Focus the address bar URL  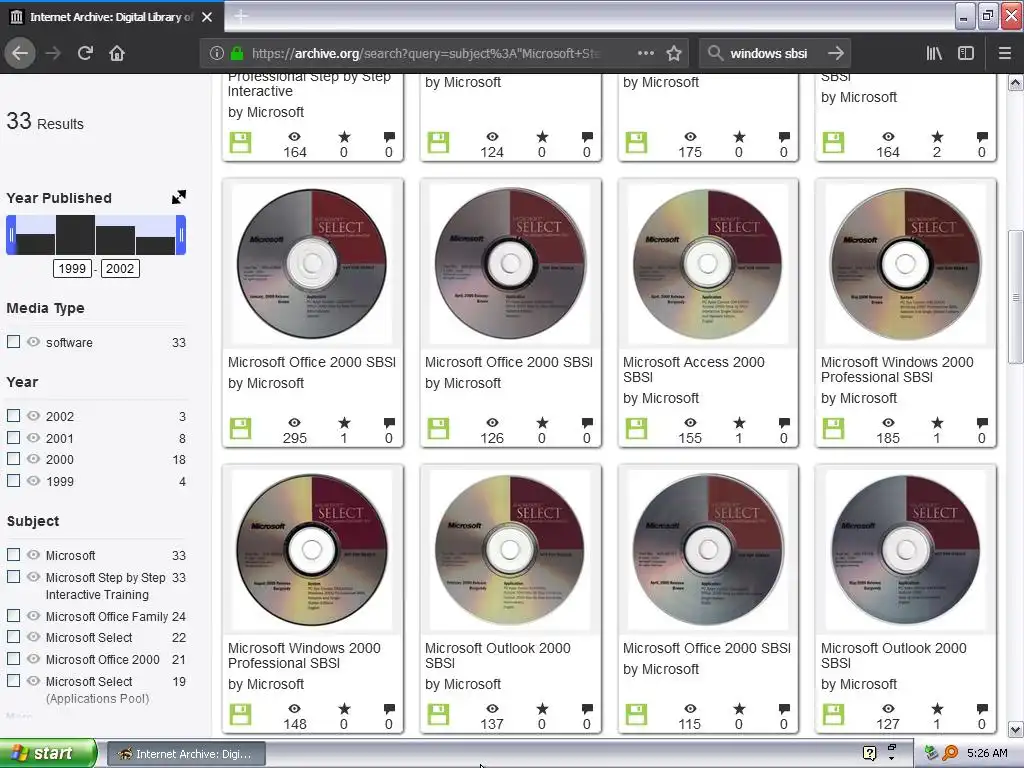pos(426,53)
